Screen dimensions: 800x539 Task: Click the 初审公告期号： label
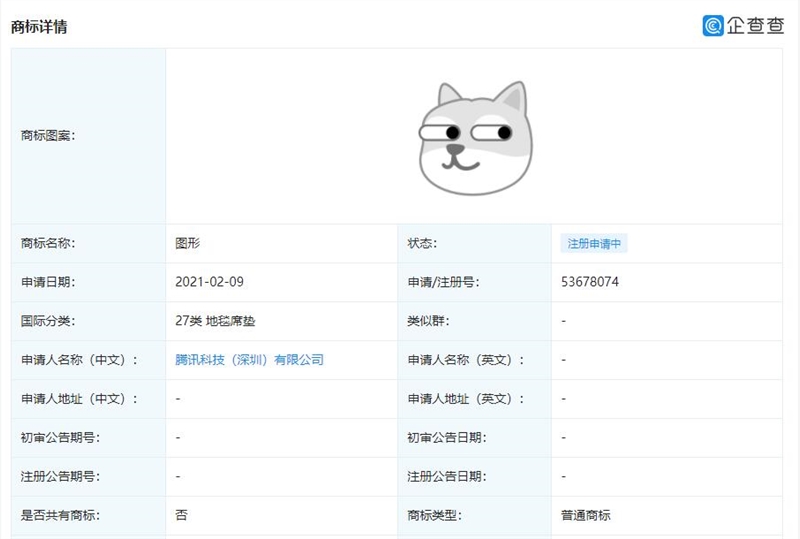tap(60, 438)
